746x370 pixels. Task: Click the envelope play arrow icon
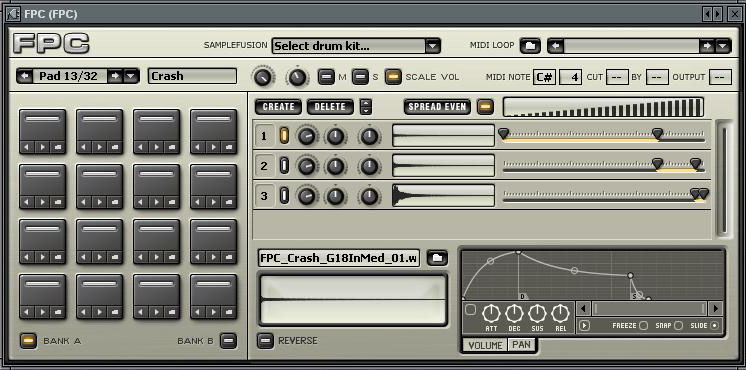[x=584, y=326]
